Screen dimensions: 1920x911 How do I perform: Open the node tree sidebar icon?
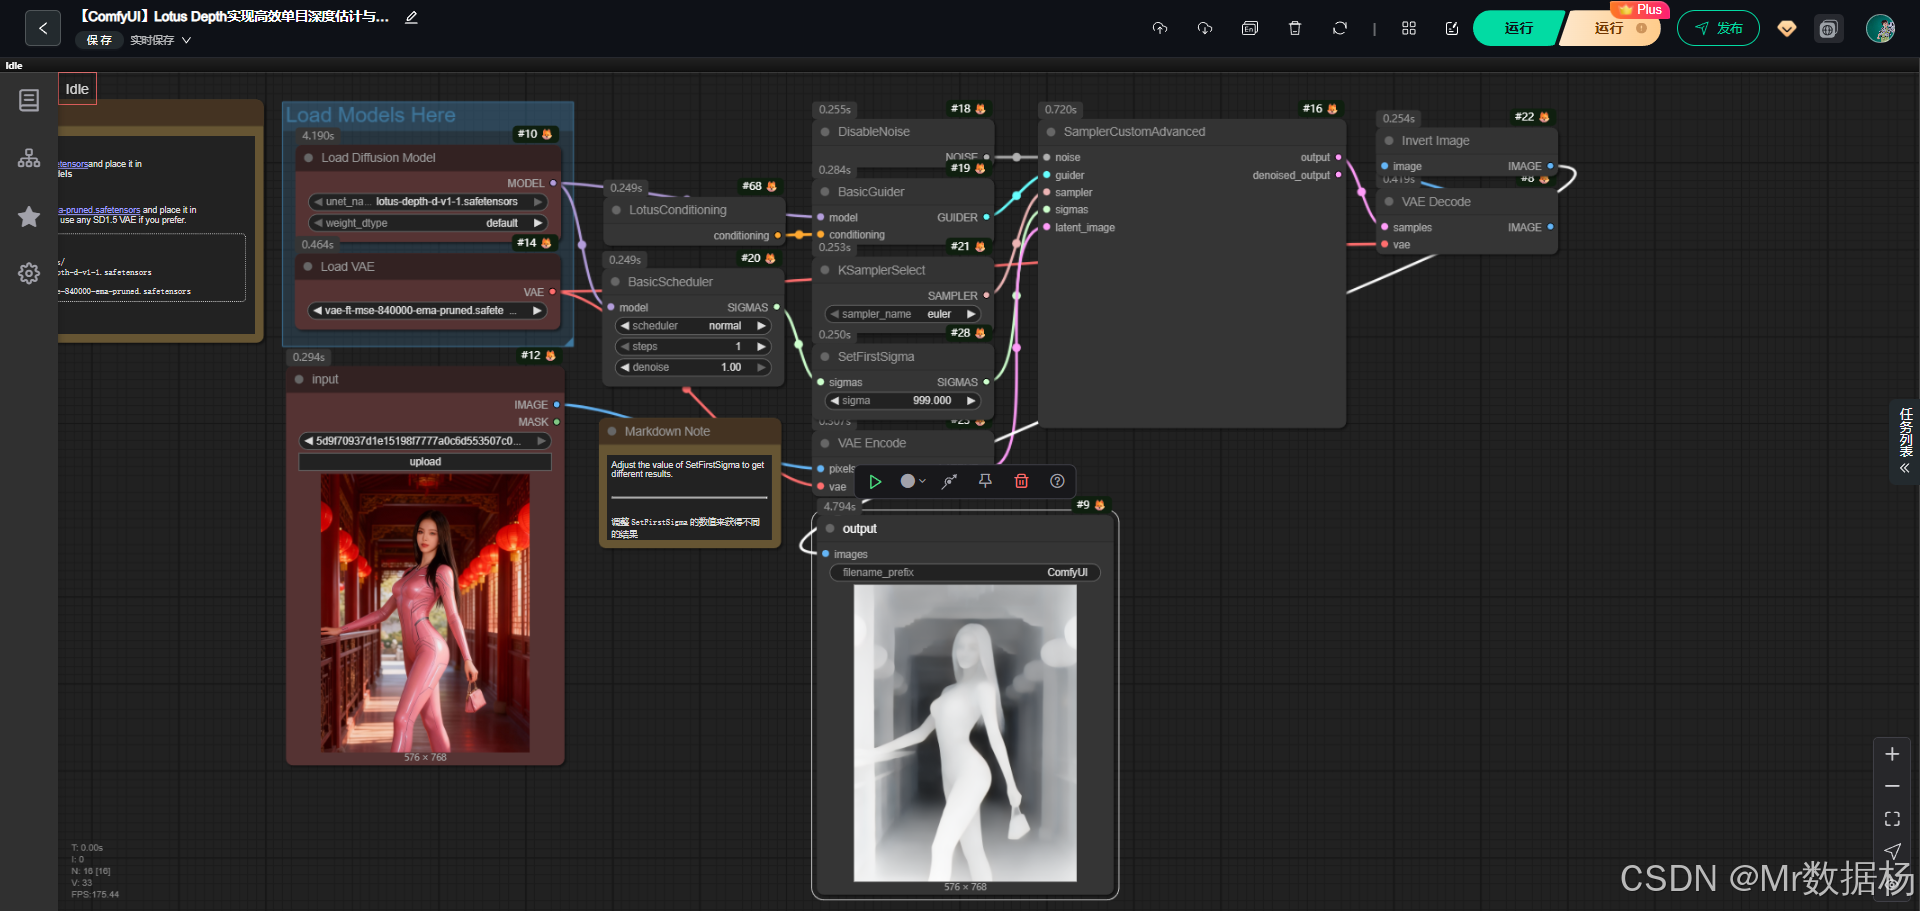(x=29, y=158)
